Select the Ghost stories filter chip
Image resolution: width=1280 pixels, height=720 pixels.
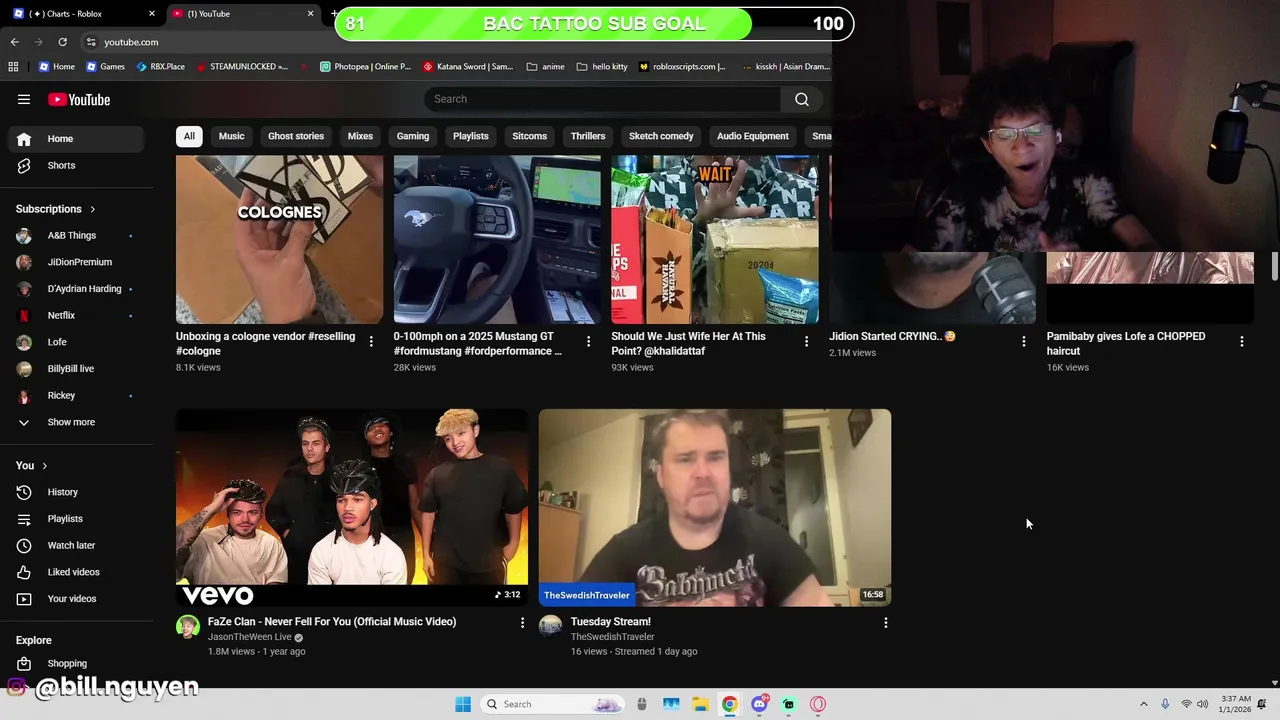(x=296, y=136)
